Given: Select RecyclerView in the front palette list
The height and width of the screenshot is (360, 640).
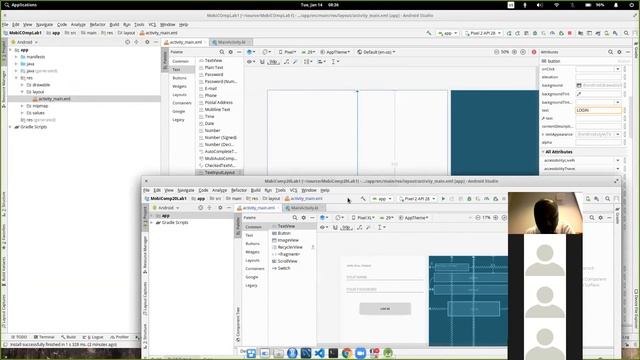Looking at the screenshot, I should 290,247.
